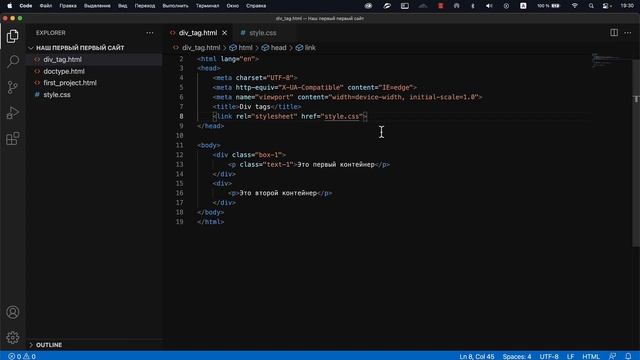
Task: Click the text Это второй контейнер
Action: click(278, 193)
